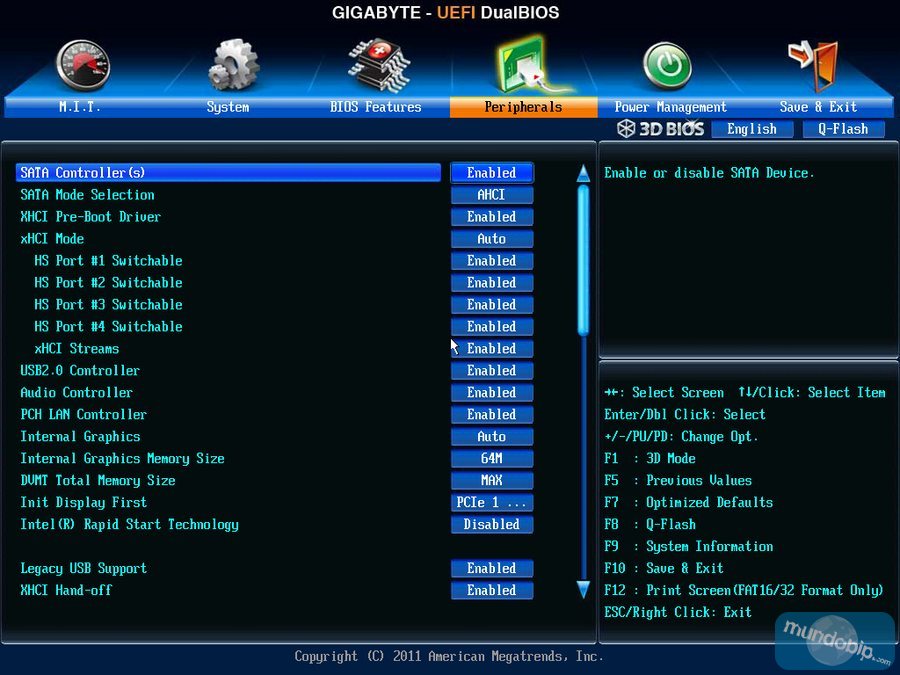The width and height of the screenshot is (900, 675).
Task: Click the F7 Optimized Defaults help line
Action: (689, 502)
